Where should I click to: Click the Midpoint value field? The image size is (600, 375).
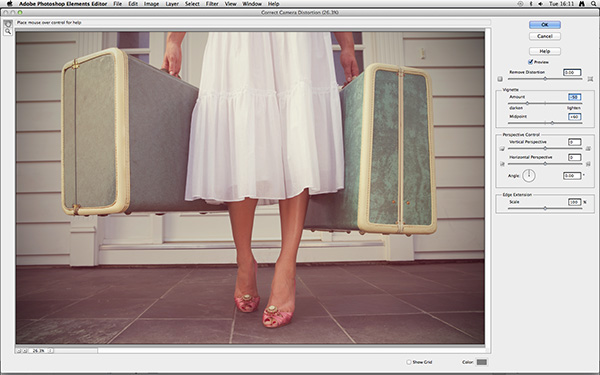[574, 117]
